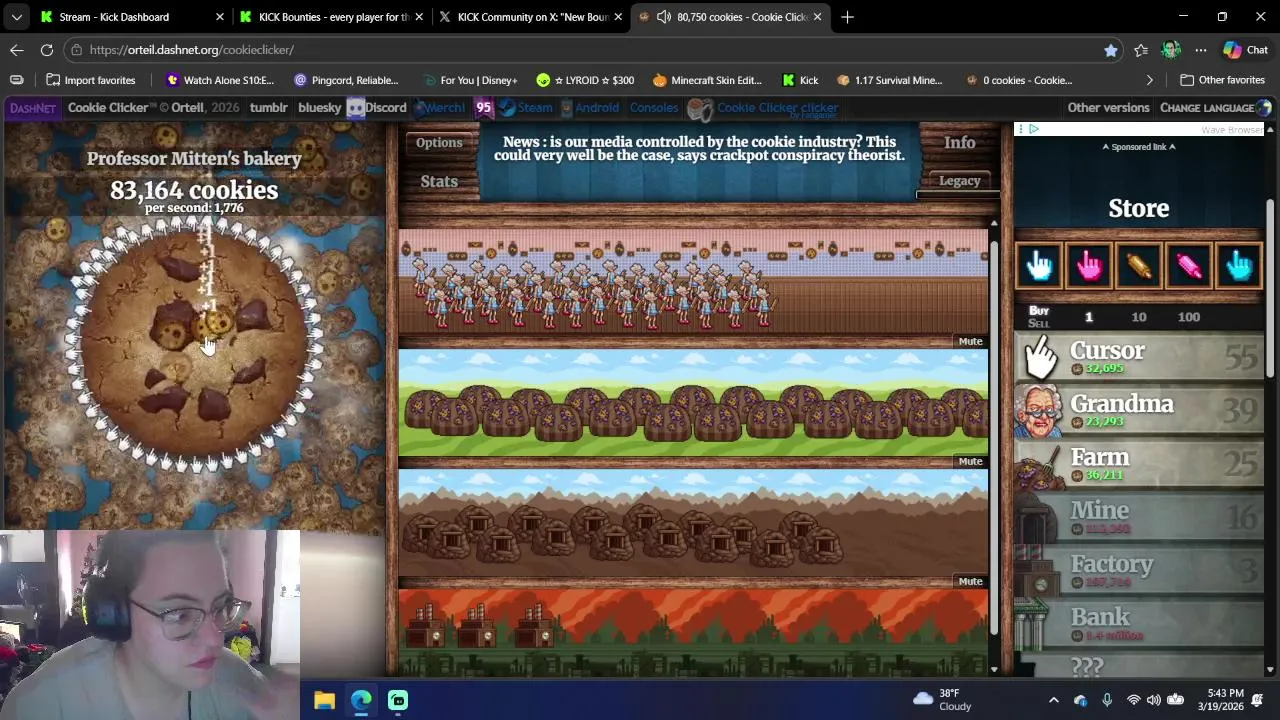The height and width of the screenshot is (720, 1280).
Task: Open the Change language menu
Action: pos(1214,108)
